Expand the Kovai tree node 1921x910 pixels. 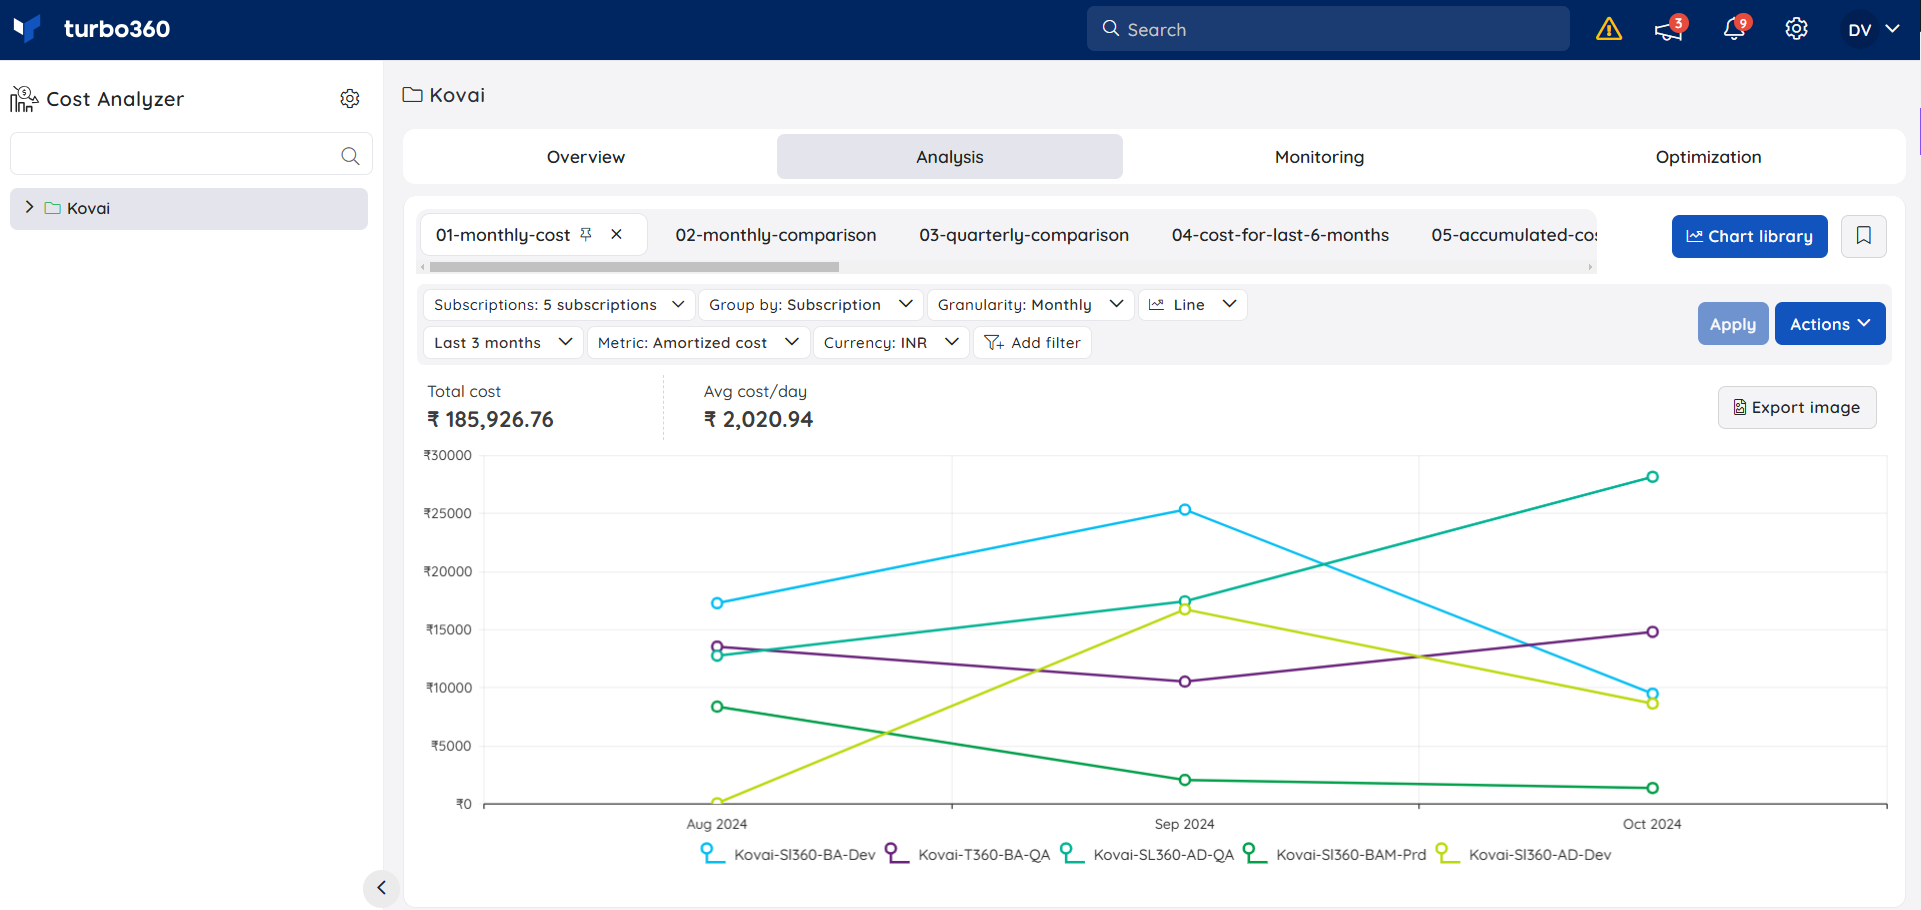click(29, 207)
